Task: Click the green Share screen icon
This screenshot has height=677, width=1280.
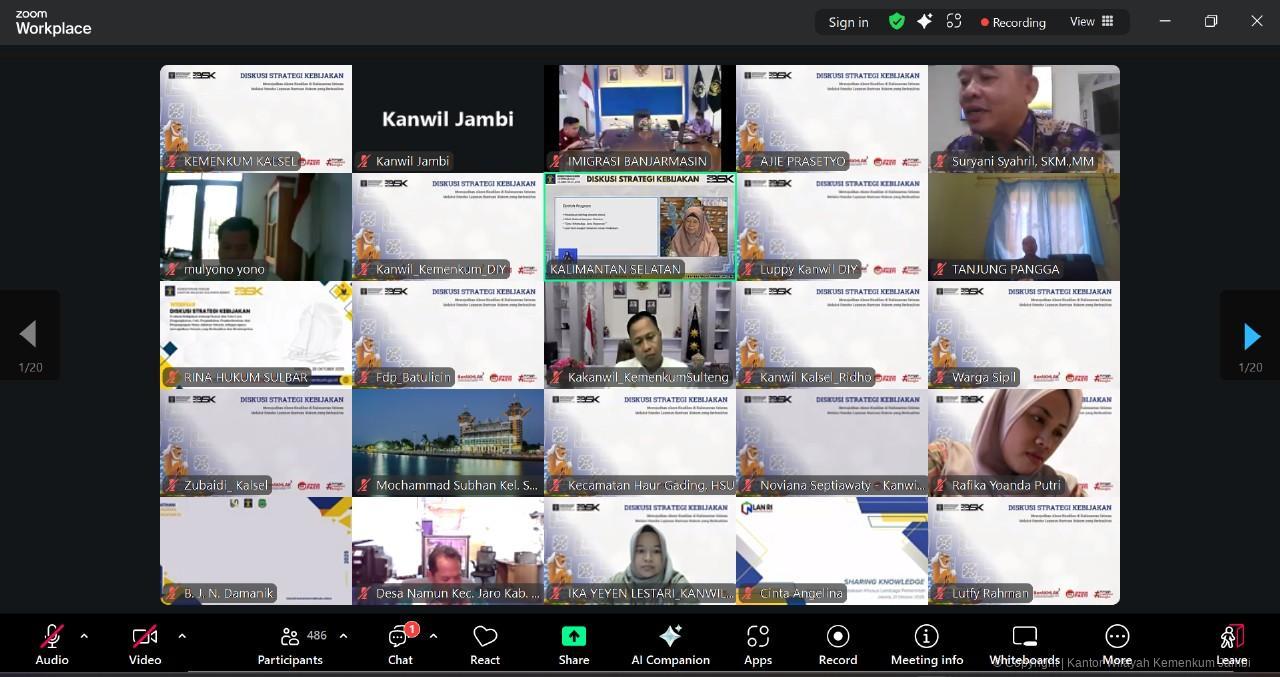Action: (x=574, y=637)
